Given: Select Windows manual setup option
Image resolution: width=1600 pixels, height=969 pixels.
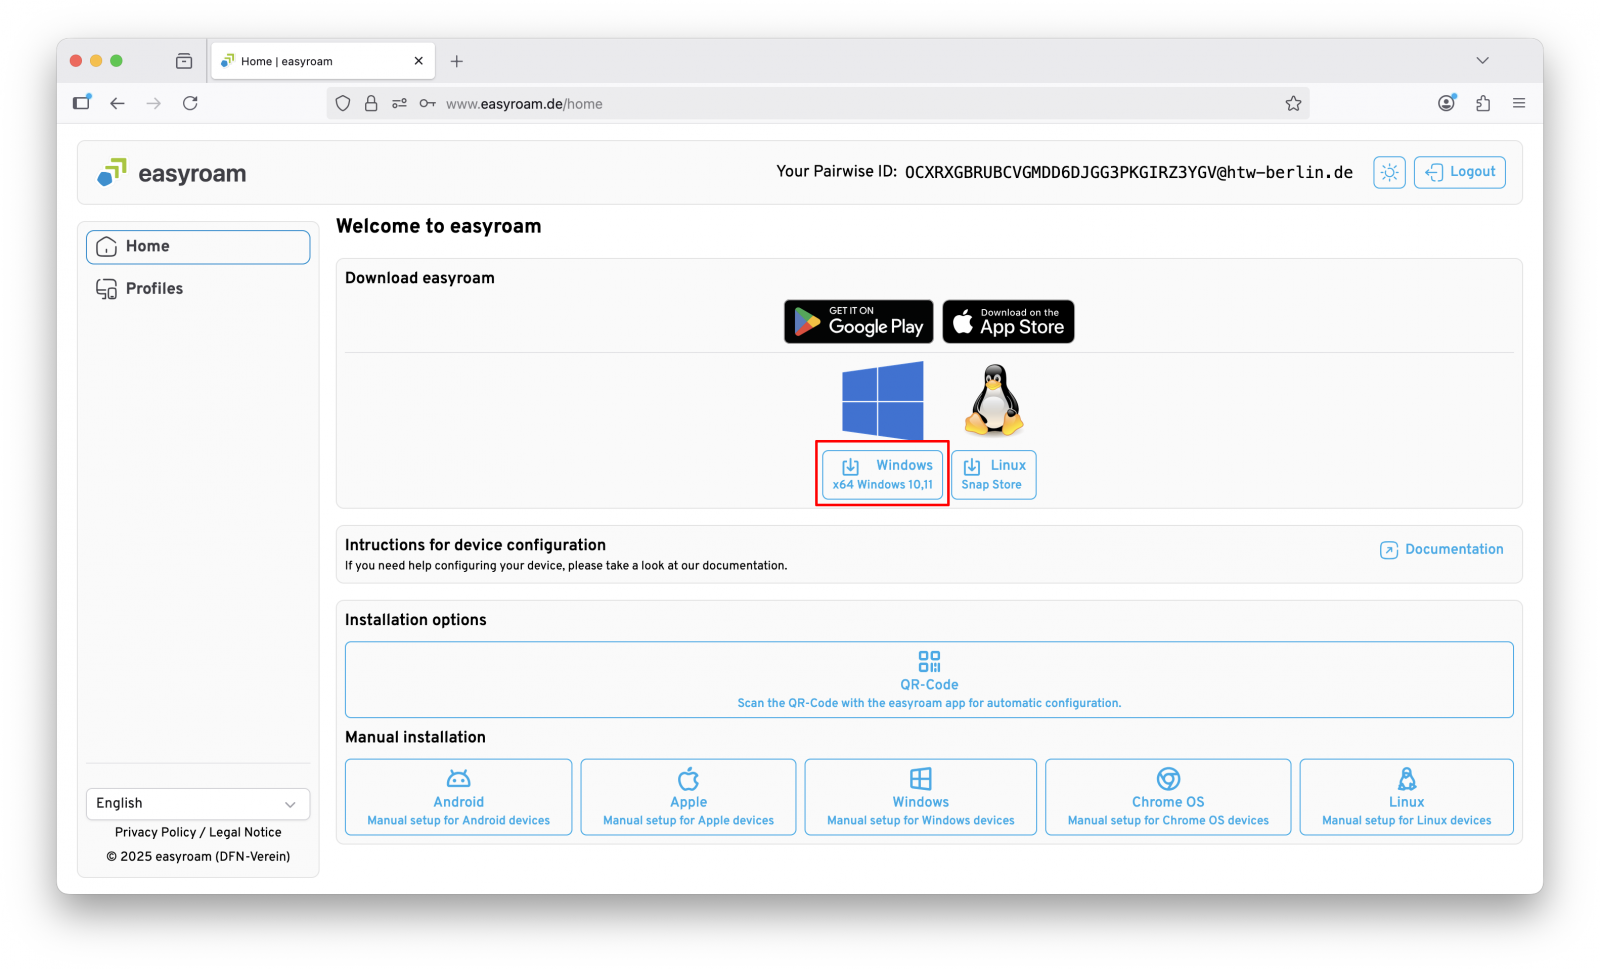Looking at the screenshot, I should 920,797.
